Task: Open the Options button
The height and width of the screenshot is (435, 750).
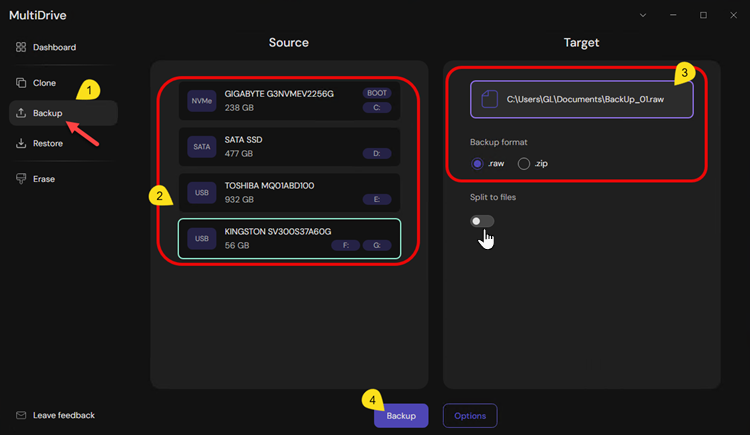Action: (470, 415)
